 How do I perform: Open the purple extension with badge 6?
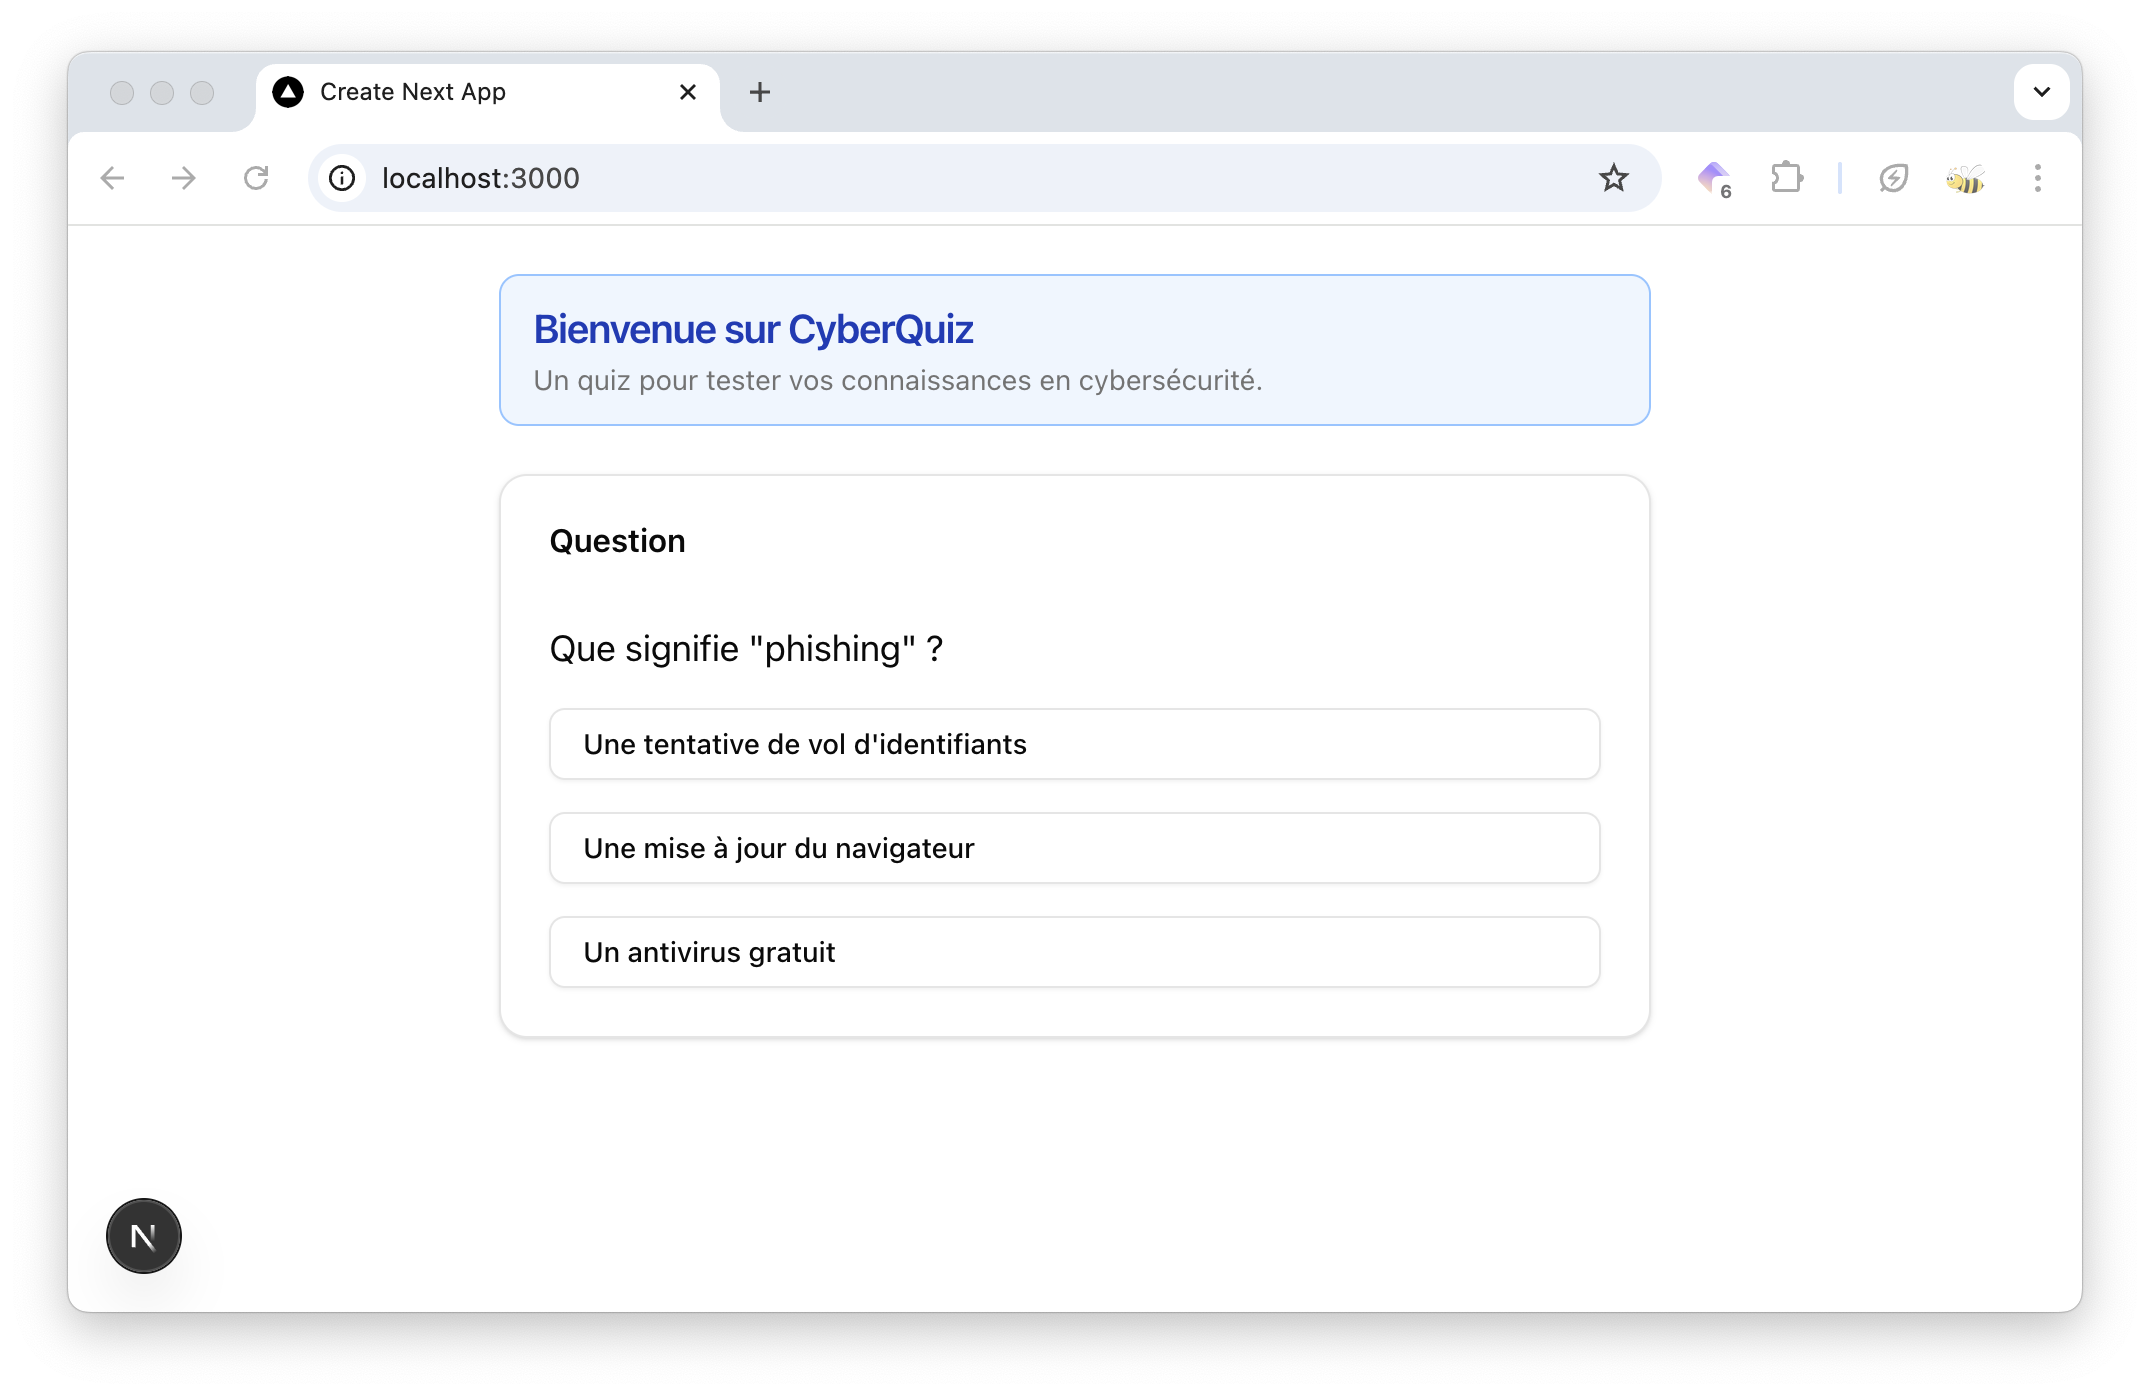click(x=1714, y=178)
